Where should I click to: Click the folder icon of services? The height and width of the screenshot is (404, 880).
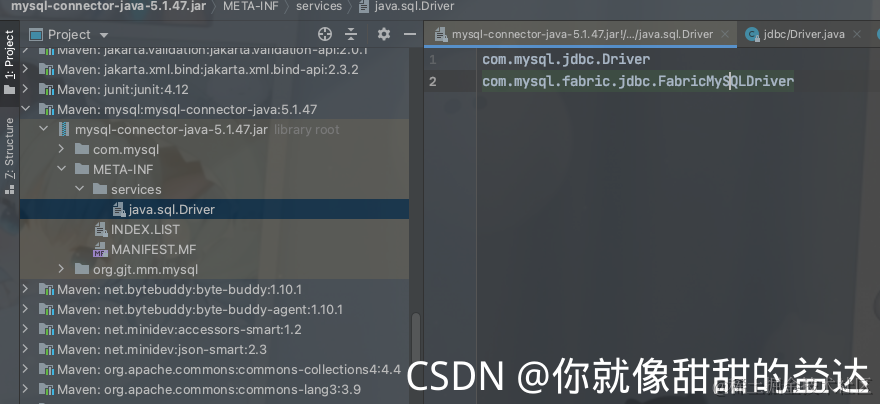coord(100,189)
